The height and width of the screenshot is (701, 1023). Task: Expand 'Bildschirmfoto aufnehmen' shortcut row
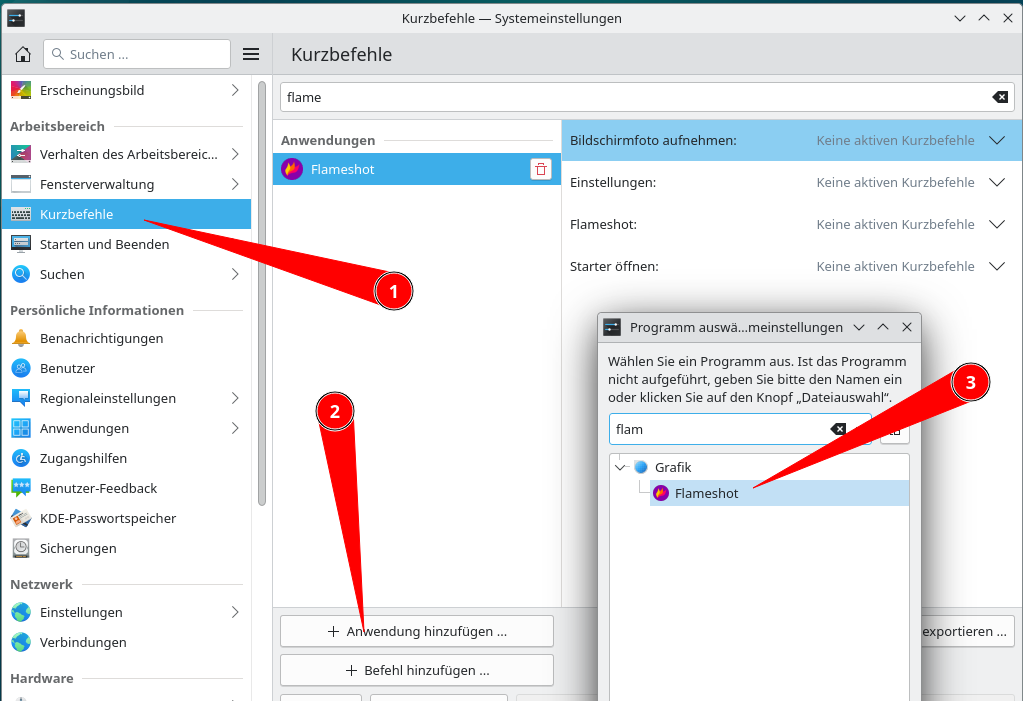[996, 141]
